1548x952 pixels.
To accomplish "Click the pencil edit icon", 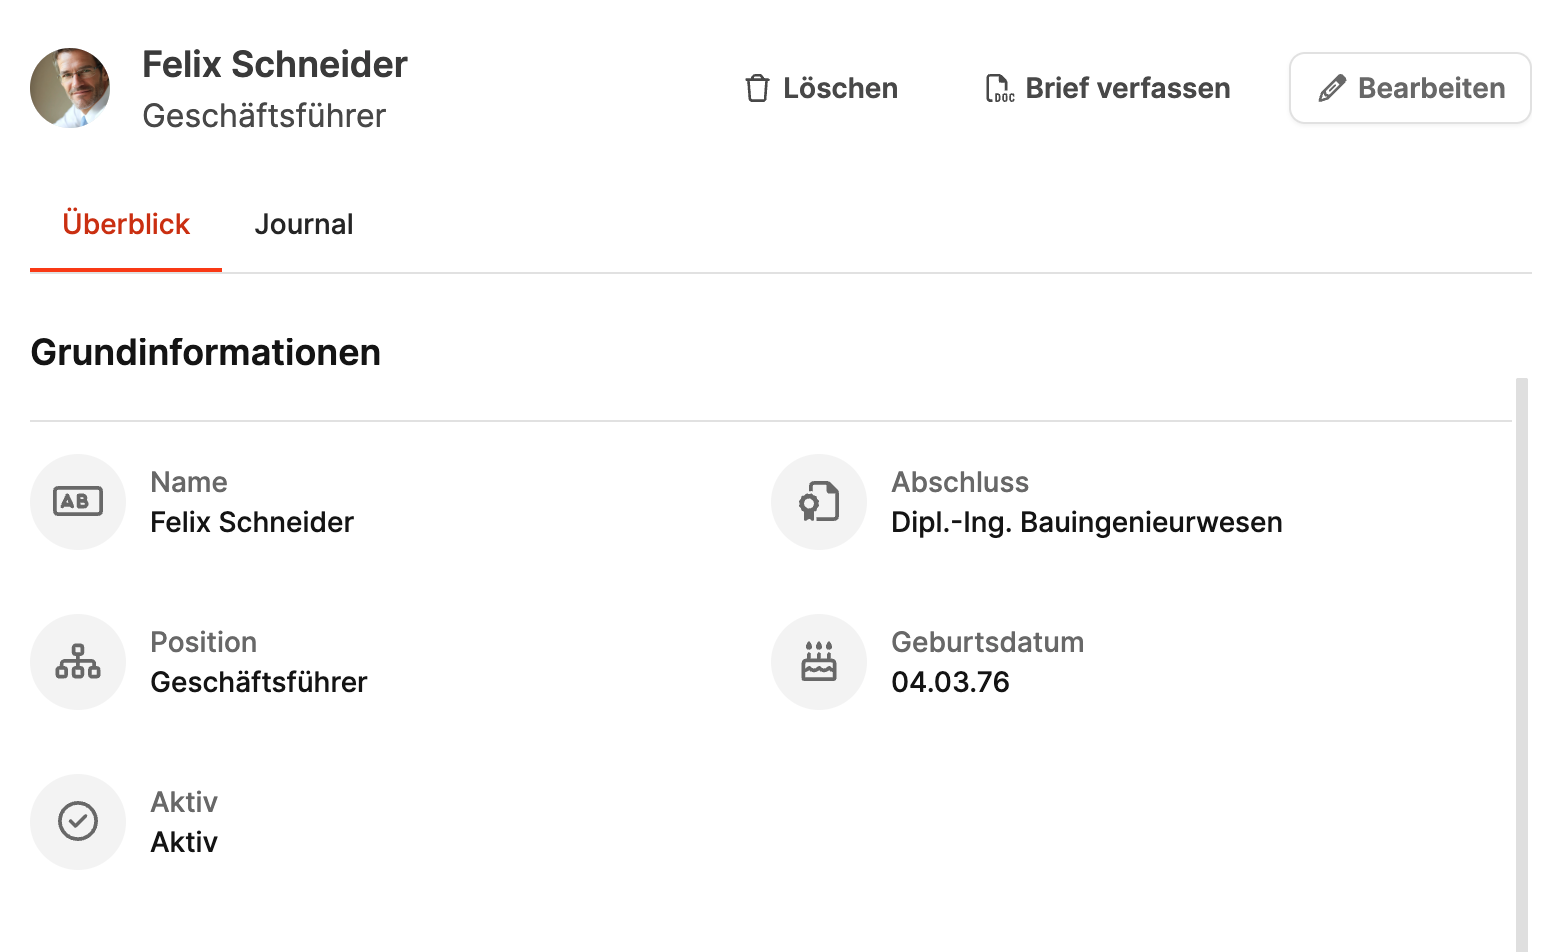I will (1331, 89).
